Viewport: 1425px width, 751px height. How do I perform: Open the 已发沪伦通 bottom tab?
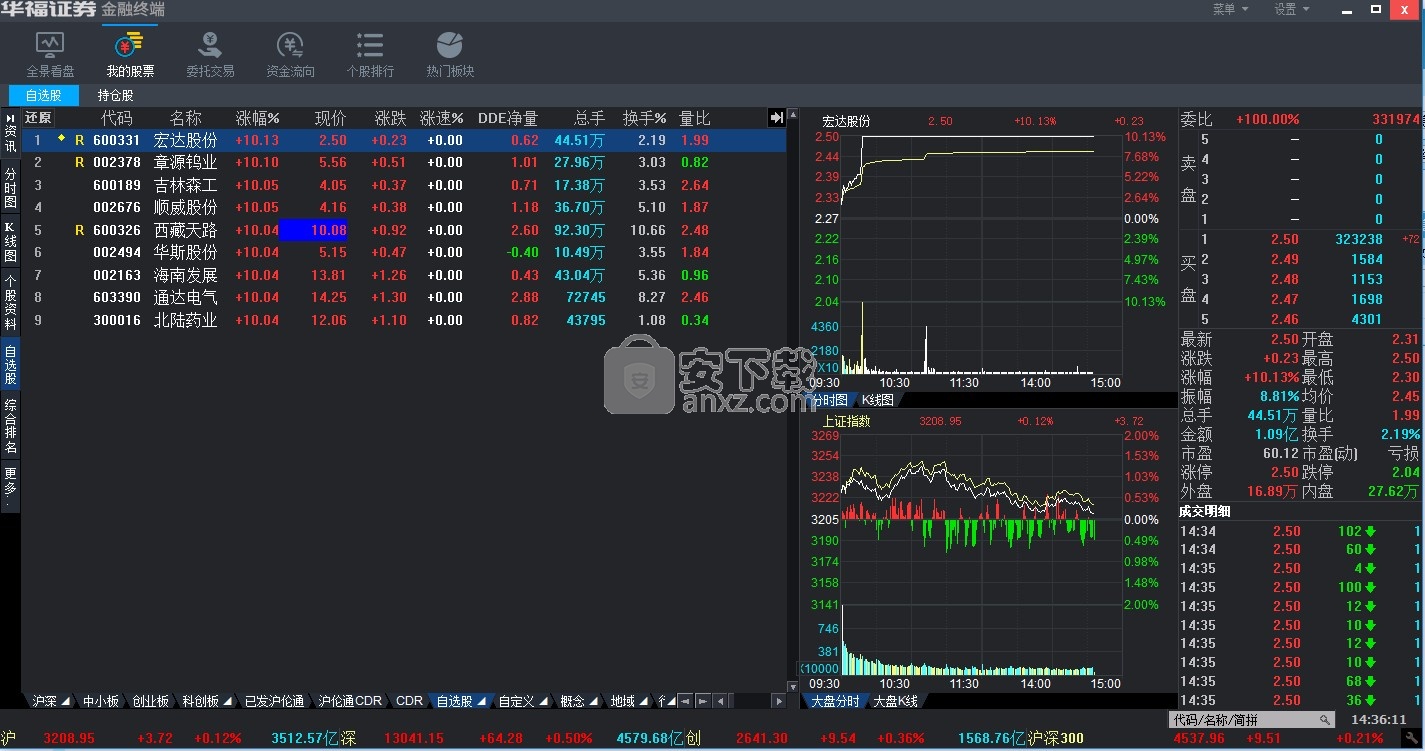coord(274,701)
